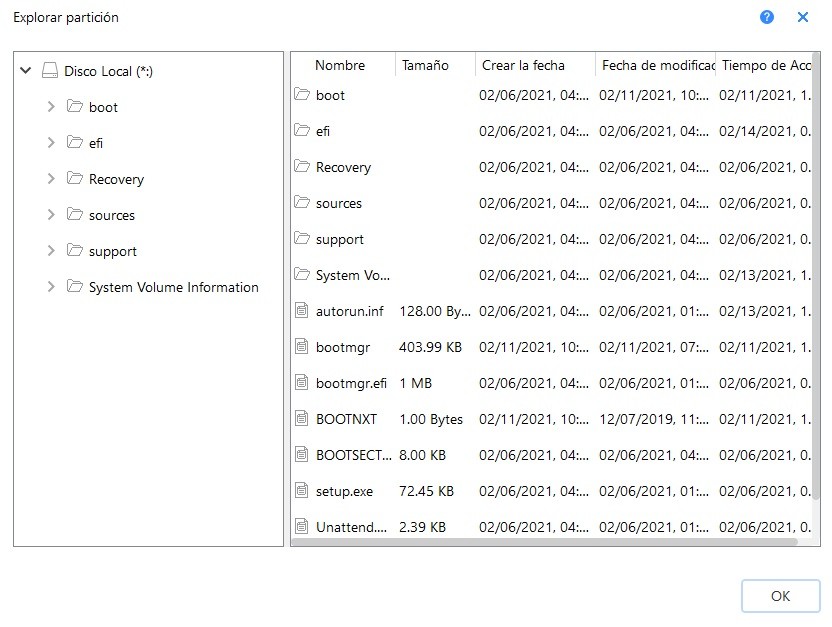Viewport: 832px width, 627px height.
Task: Expand the efi folder in tree
Action: (x=51, y=143)
